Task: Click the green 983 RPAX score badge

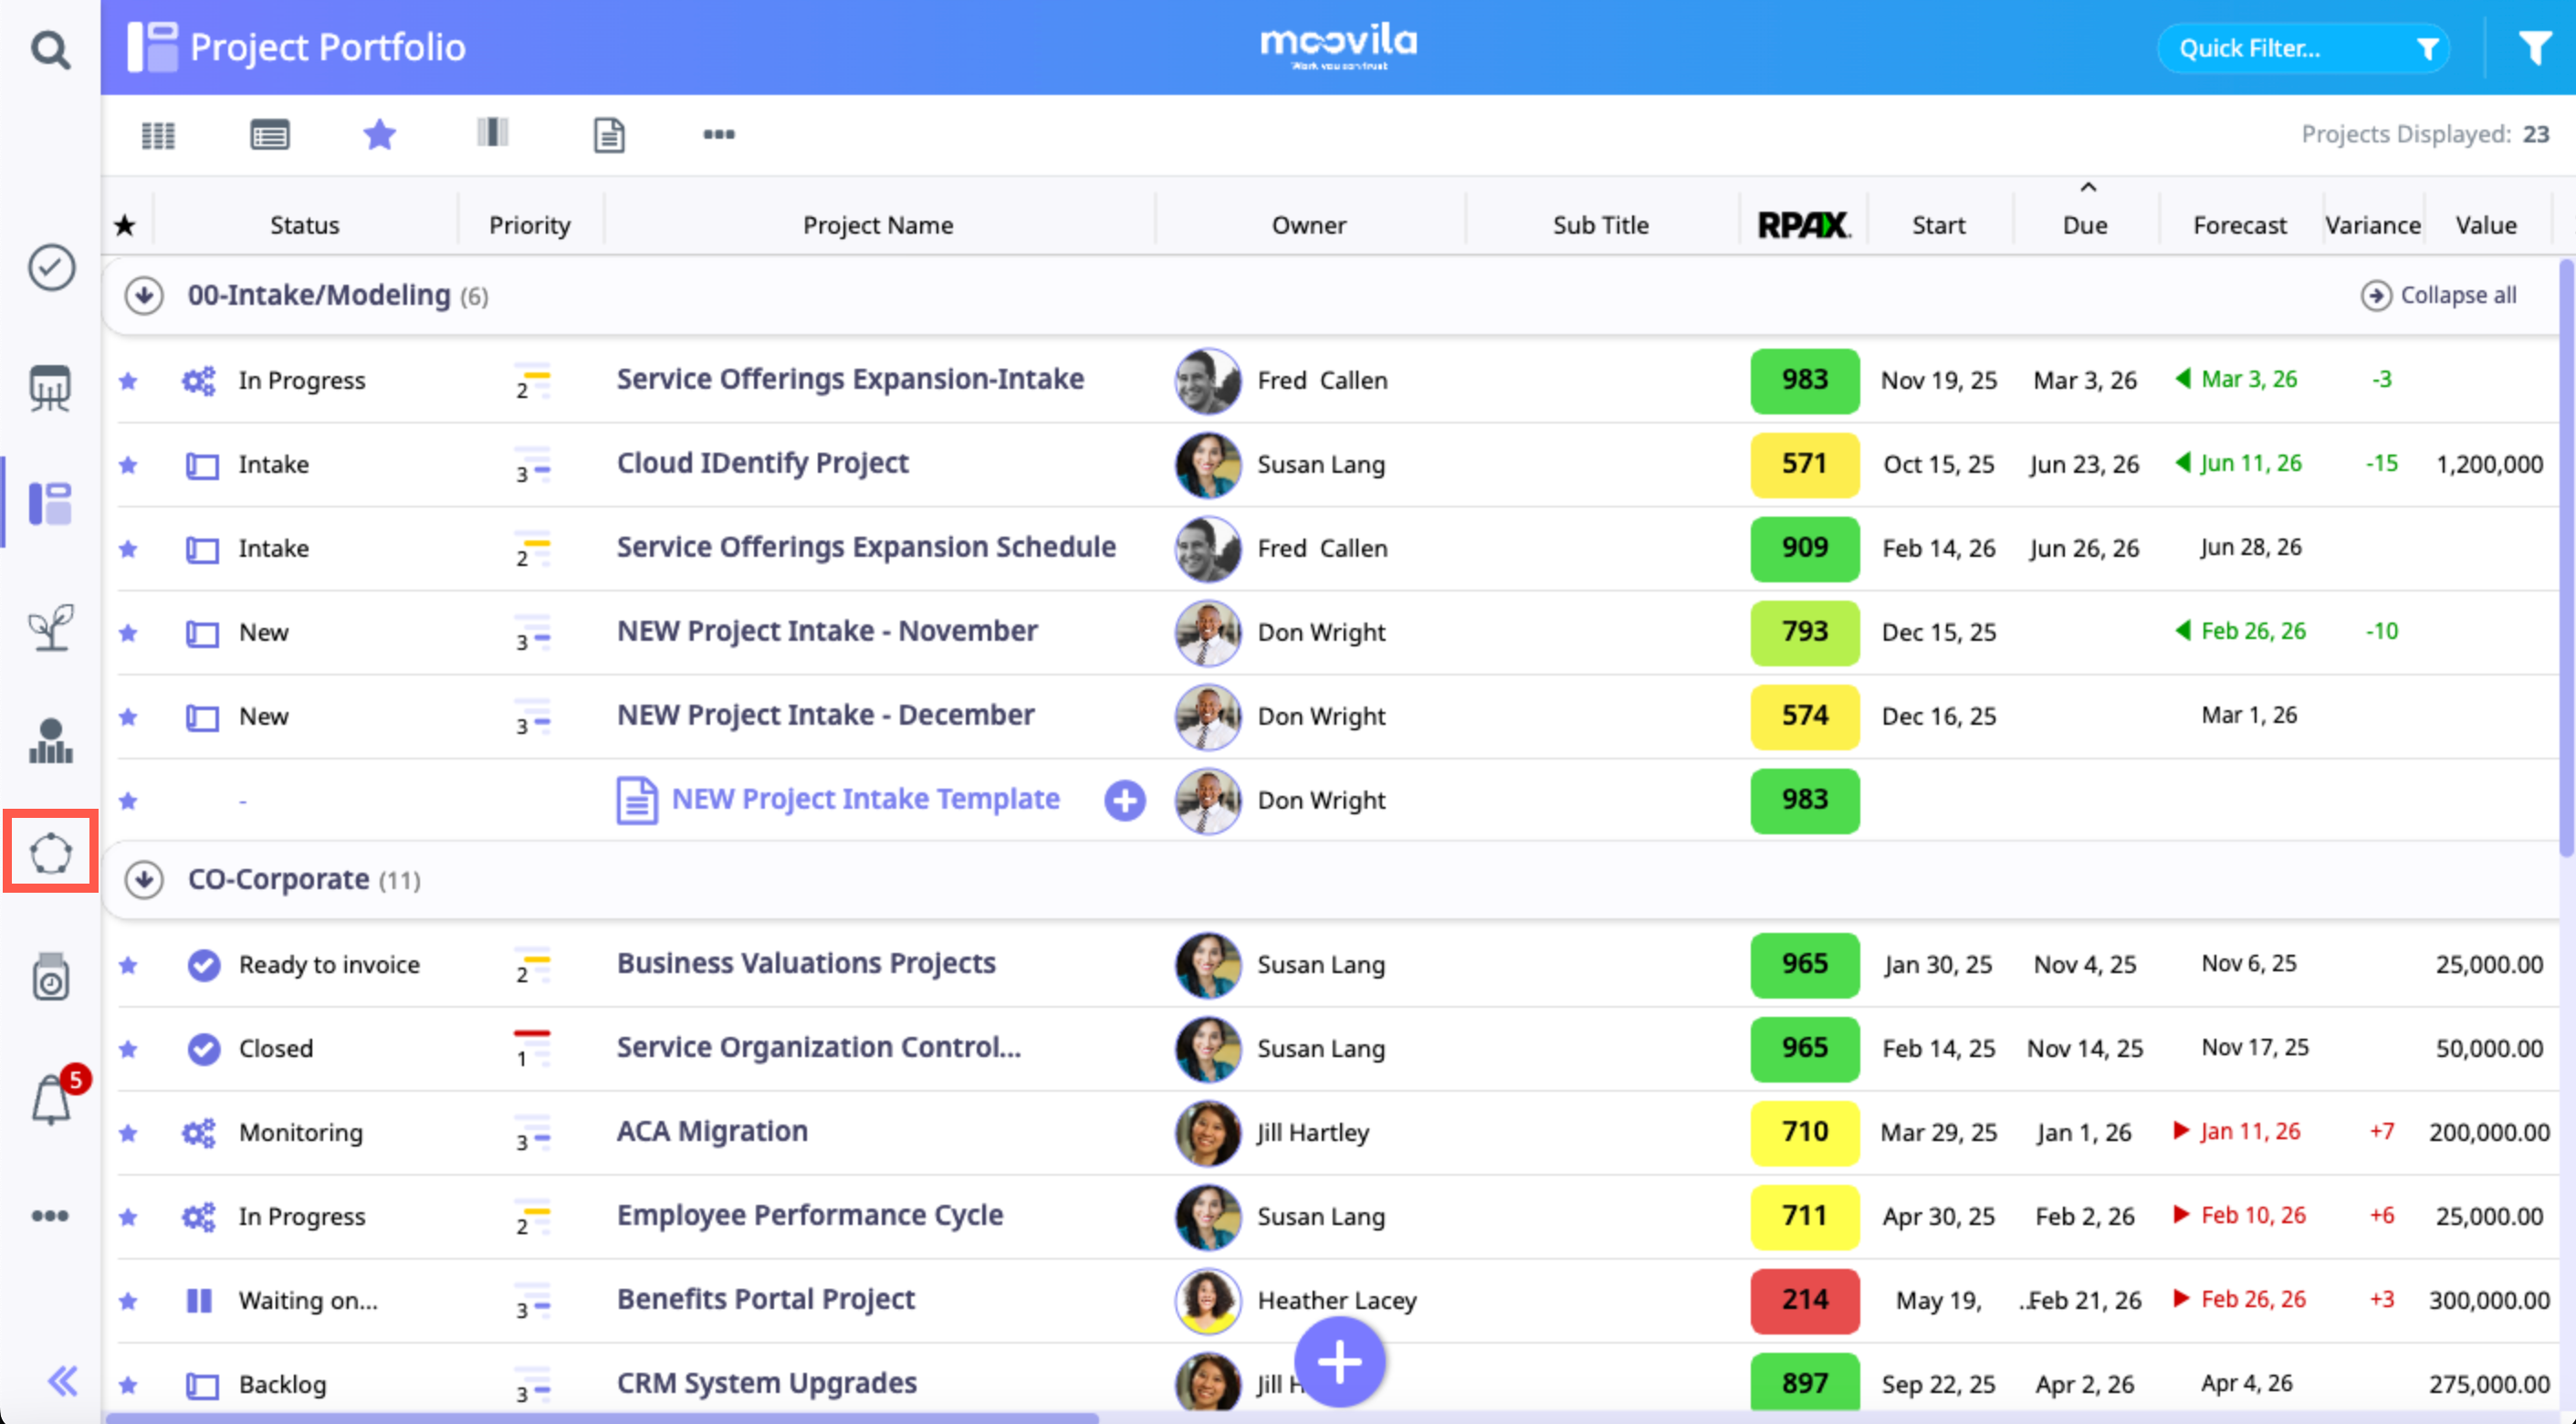Action: tap(1804, 380)
